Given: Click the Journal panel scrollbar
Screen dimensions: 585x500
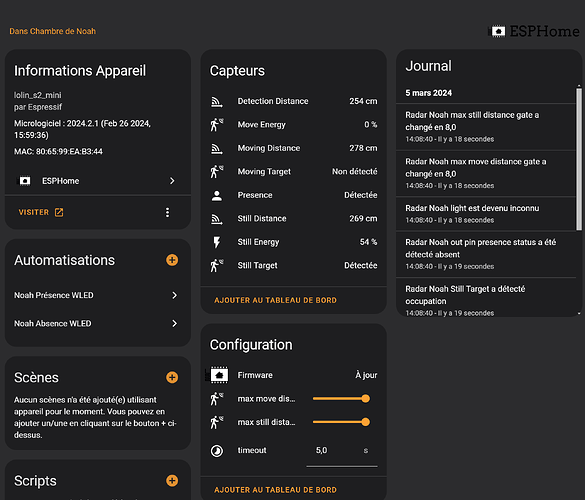Looking at the screenshot, I should click(x=579, y=159).
